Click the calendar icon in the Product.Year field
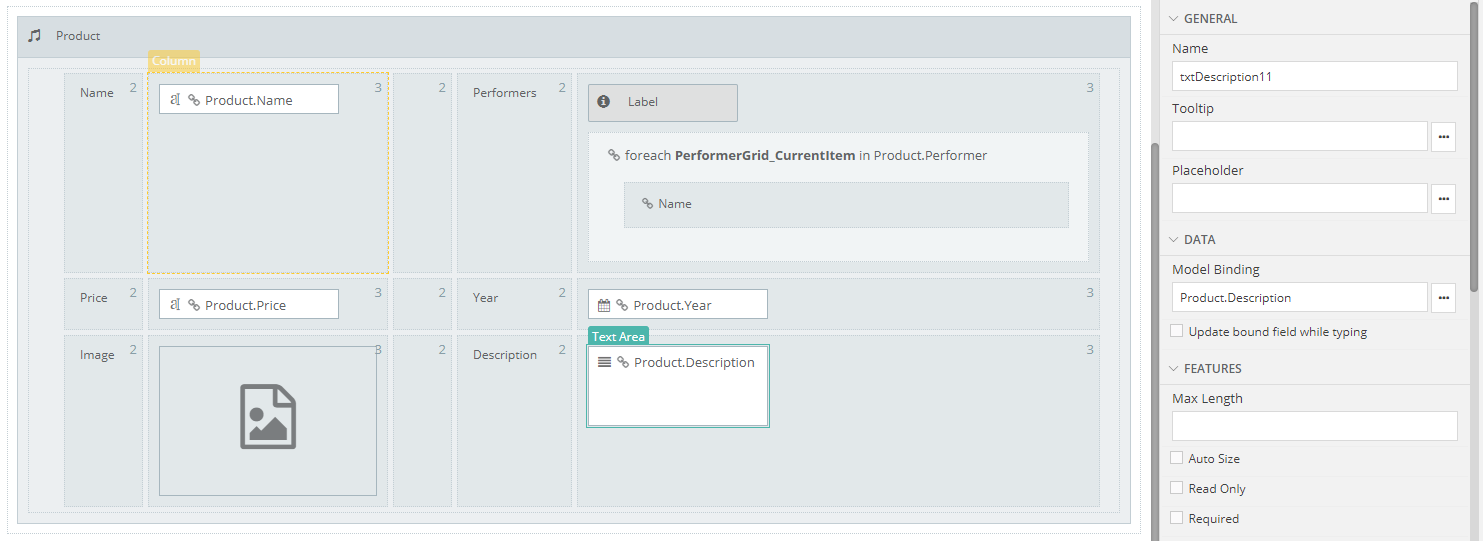1483x541 pixels. [604, 305]
